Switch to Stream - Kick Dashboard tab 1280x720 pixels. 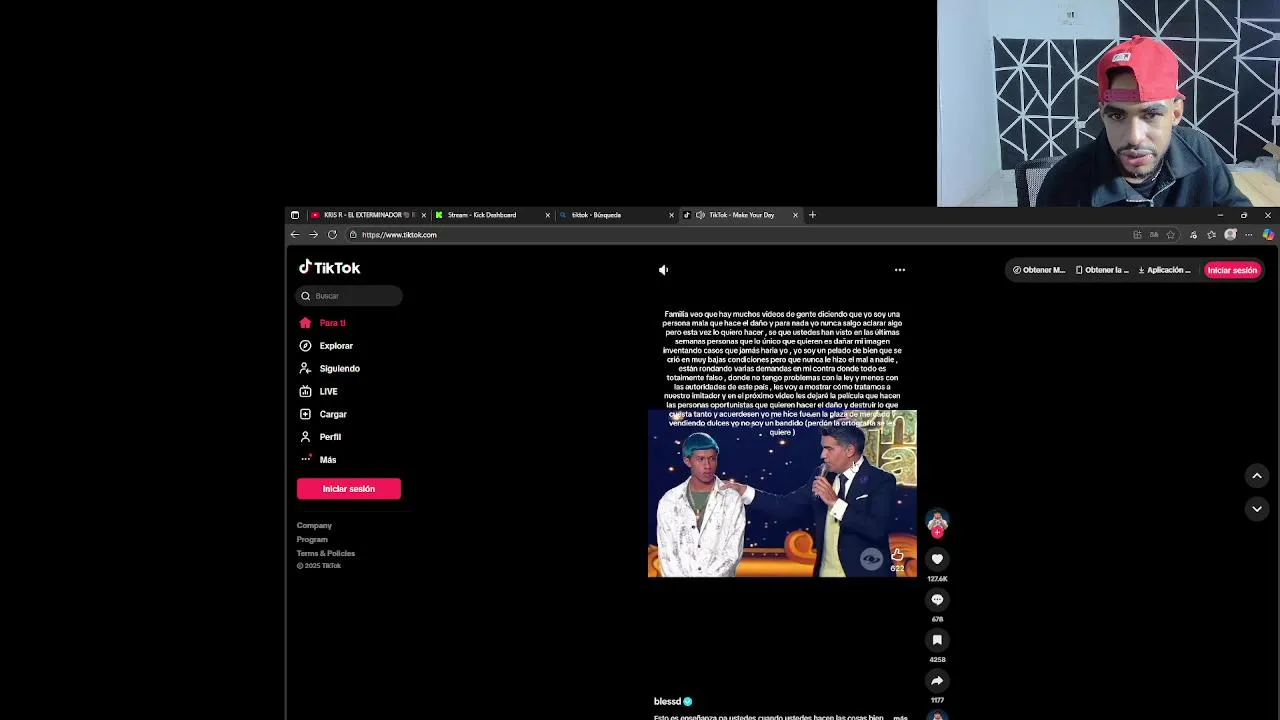[491, 215]
